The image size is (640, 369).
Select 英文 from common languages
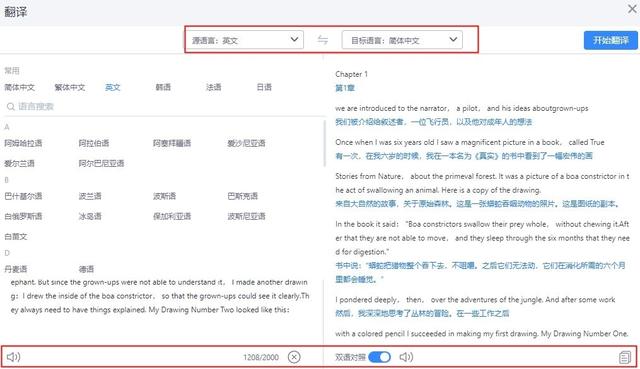coord(113,87)
